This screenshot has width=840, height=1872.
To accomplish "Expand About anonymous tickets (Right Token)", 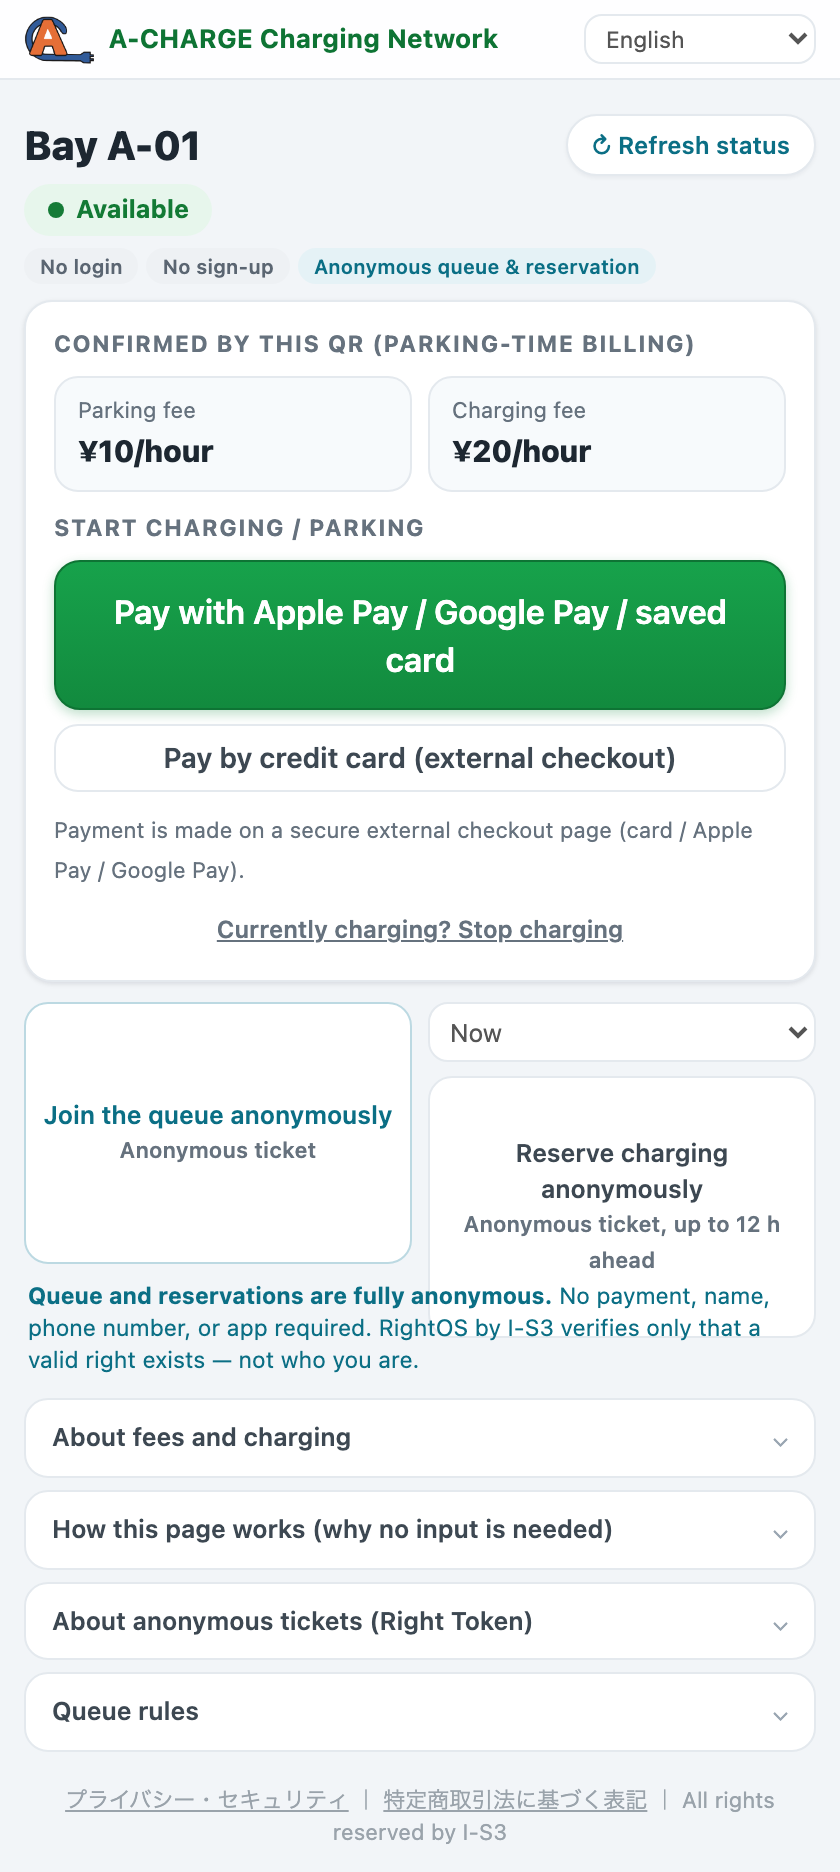I will pos(420,1621).
